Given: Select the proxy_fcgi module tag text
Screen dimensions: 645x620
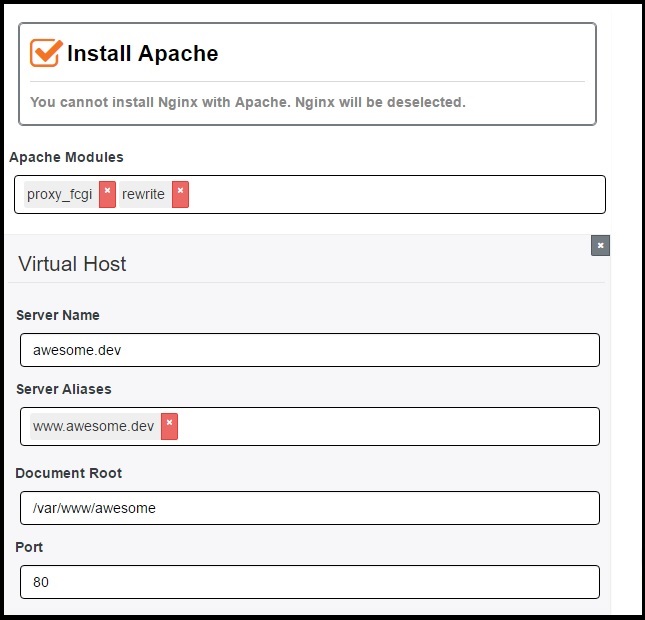Looking at the screenshot, I should 60,194.
